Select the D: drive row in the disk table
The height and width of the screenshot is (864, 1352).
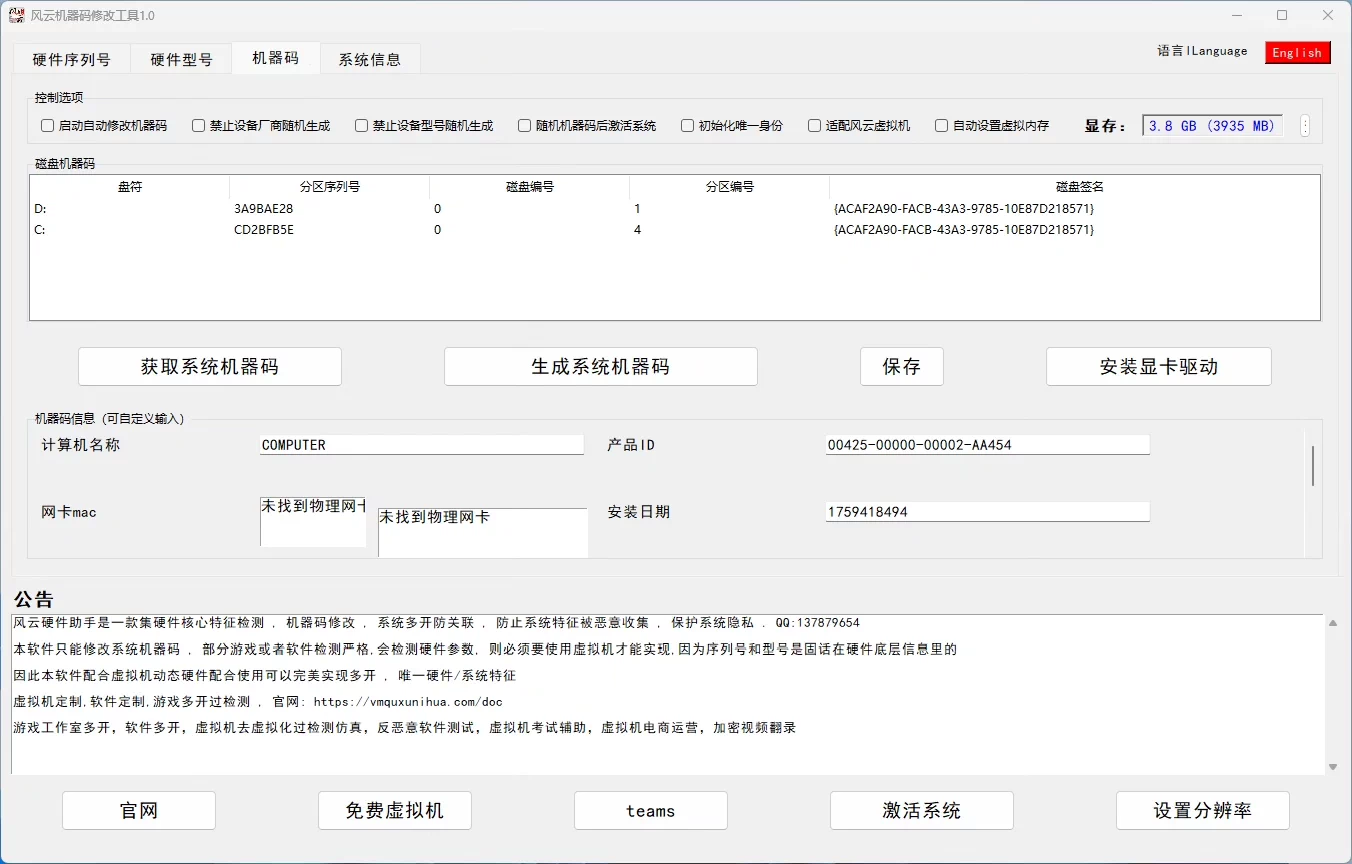pyautogui.click(x=400, y=208)
